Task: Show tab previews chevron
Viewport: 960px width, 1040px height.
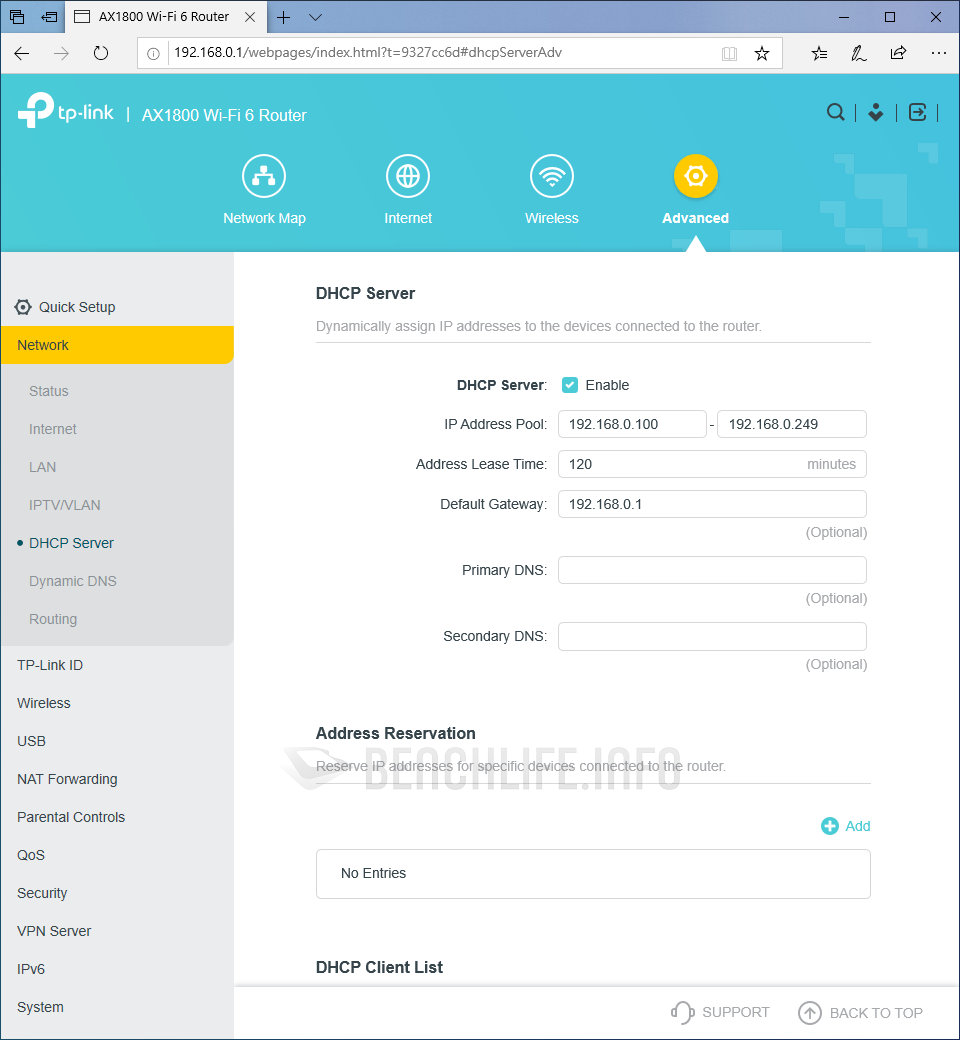Action: [316, 17]
